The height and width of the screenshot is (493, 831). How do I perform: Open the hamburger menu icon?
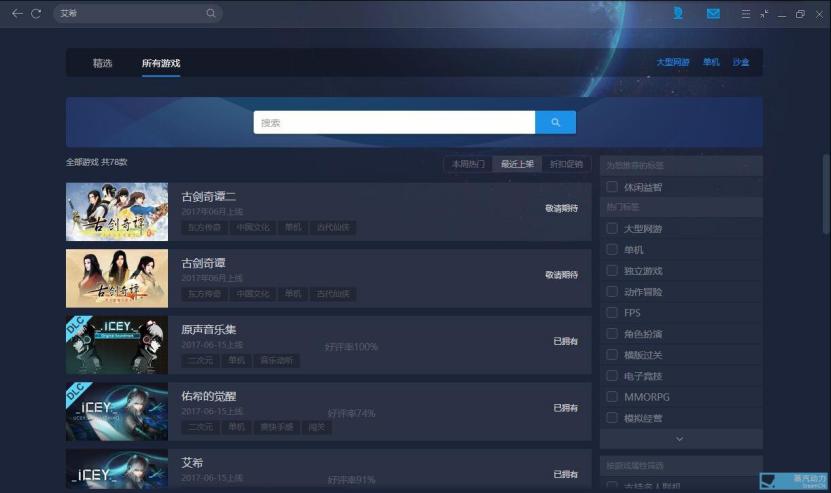[746, 14]
